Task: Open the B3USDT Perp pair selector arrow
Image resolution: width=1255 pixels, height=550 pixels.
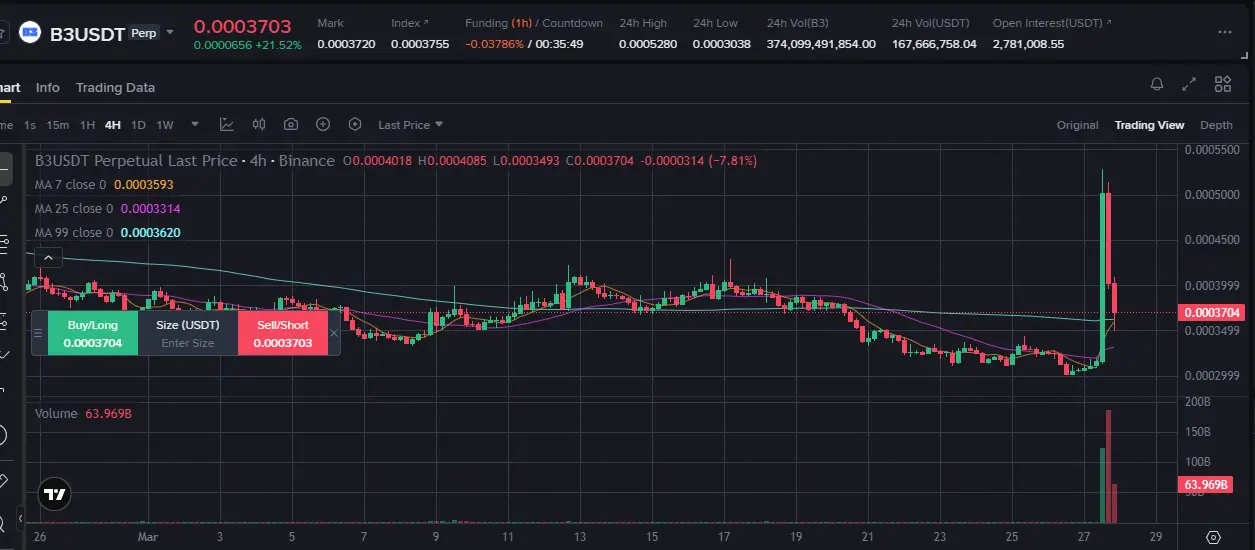Action: pos(170,32)
